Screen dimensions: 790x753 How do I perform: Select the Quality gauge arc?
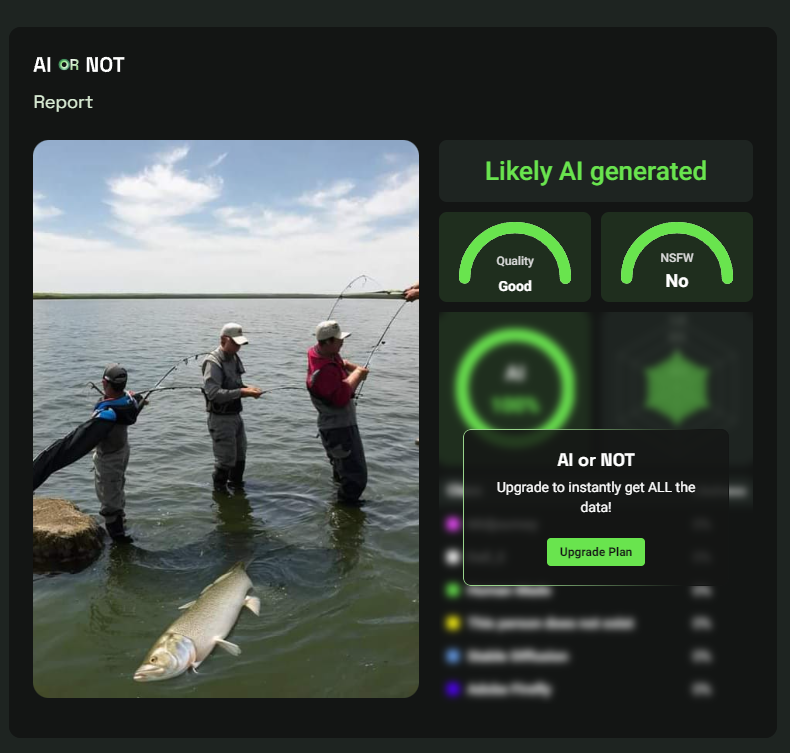coord(515,252)
